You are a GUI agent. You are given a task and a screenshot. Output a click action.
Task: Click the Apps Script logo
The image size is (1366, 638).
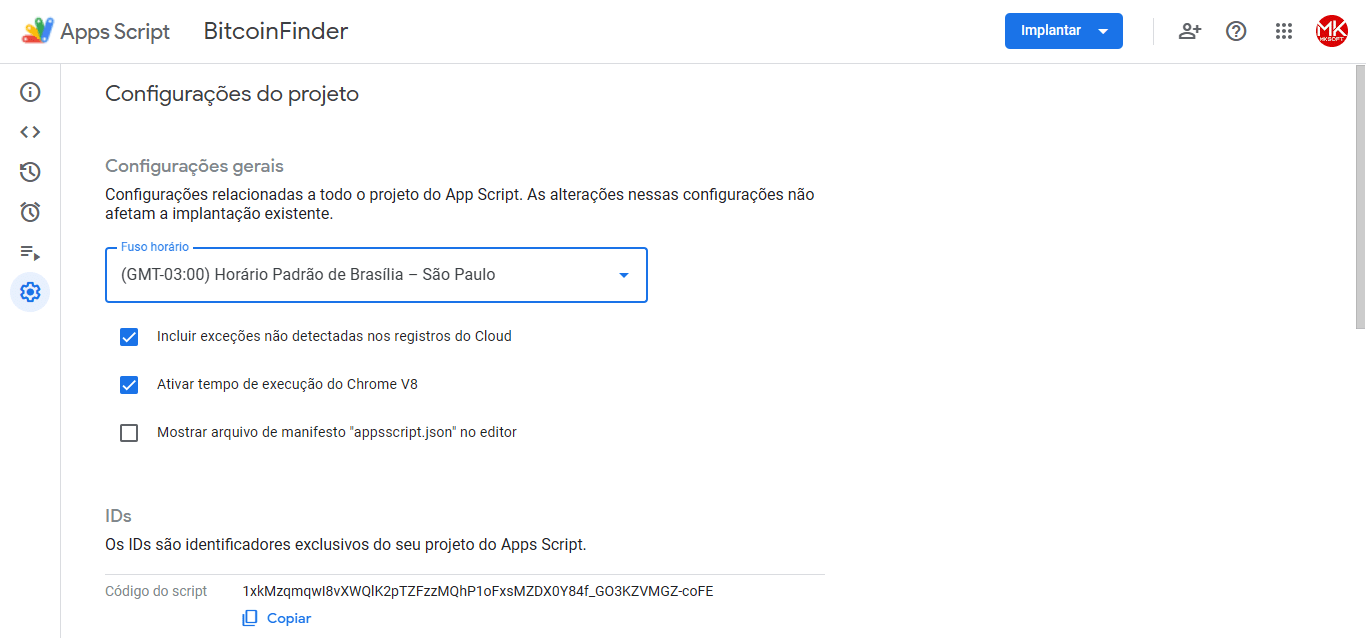coord(39,31)
